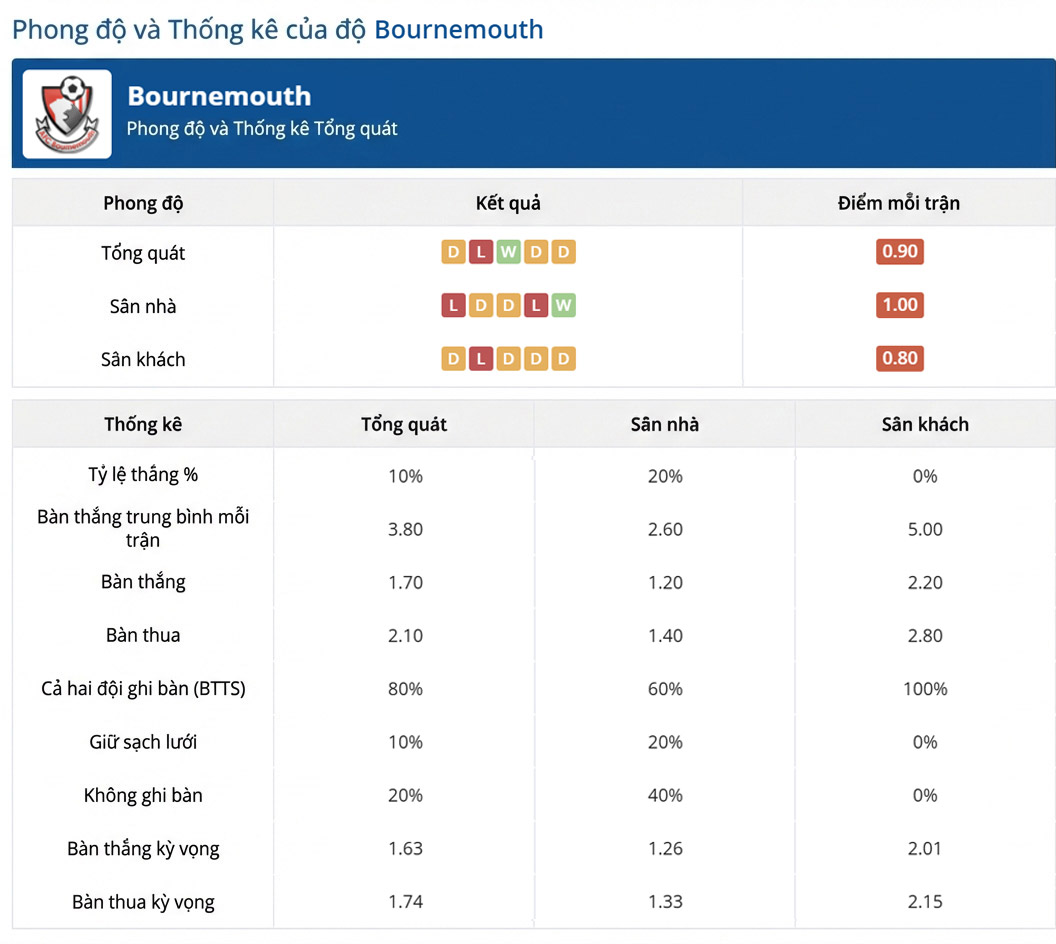This screenshot has width=1056, height=944.
Task: Select the Sân nhà statistics column header
Action: point(665,424)
